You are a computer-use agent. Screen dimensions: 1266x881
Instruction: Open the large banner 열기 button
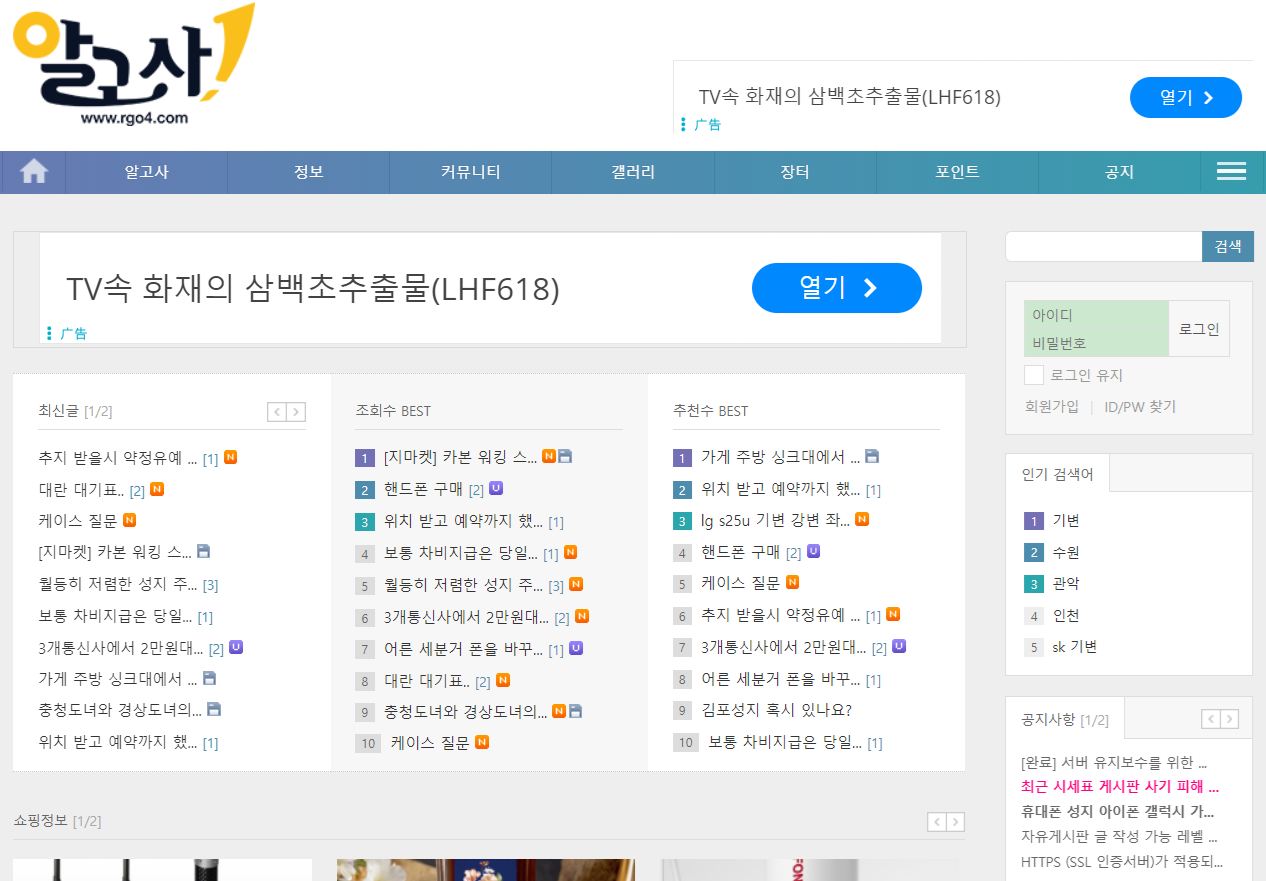point(836,288)
